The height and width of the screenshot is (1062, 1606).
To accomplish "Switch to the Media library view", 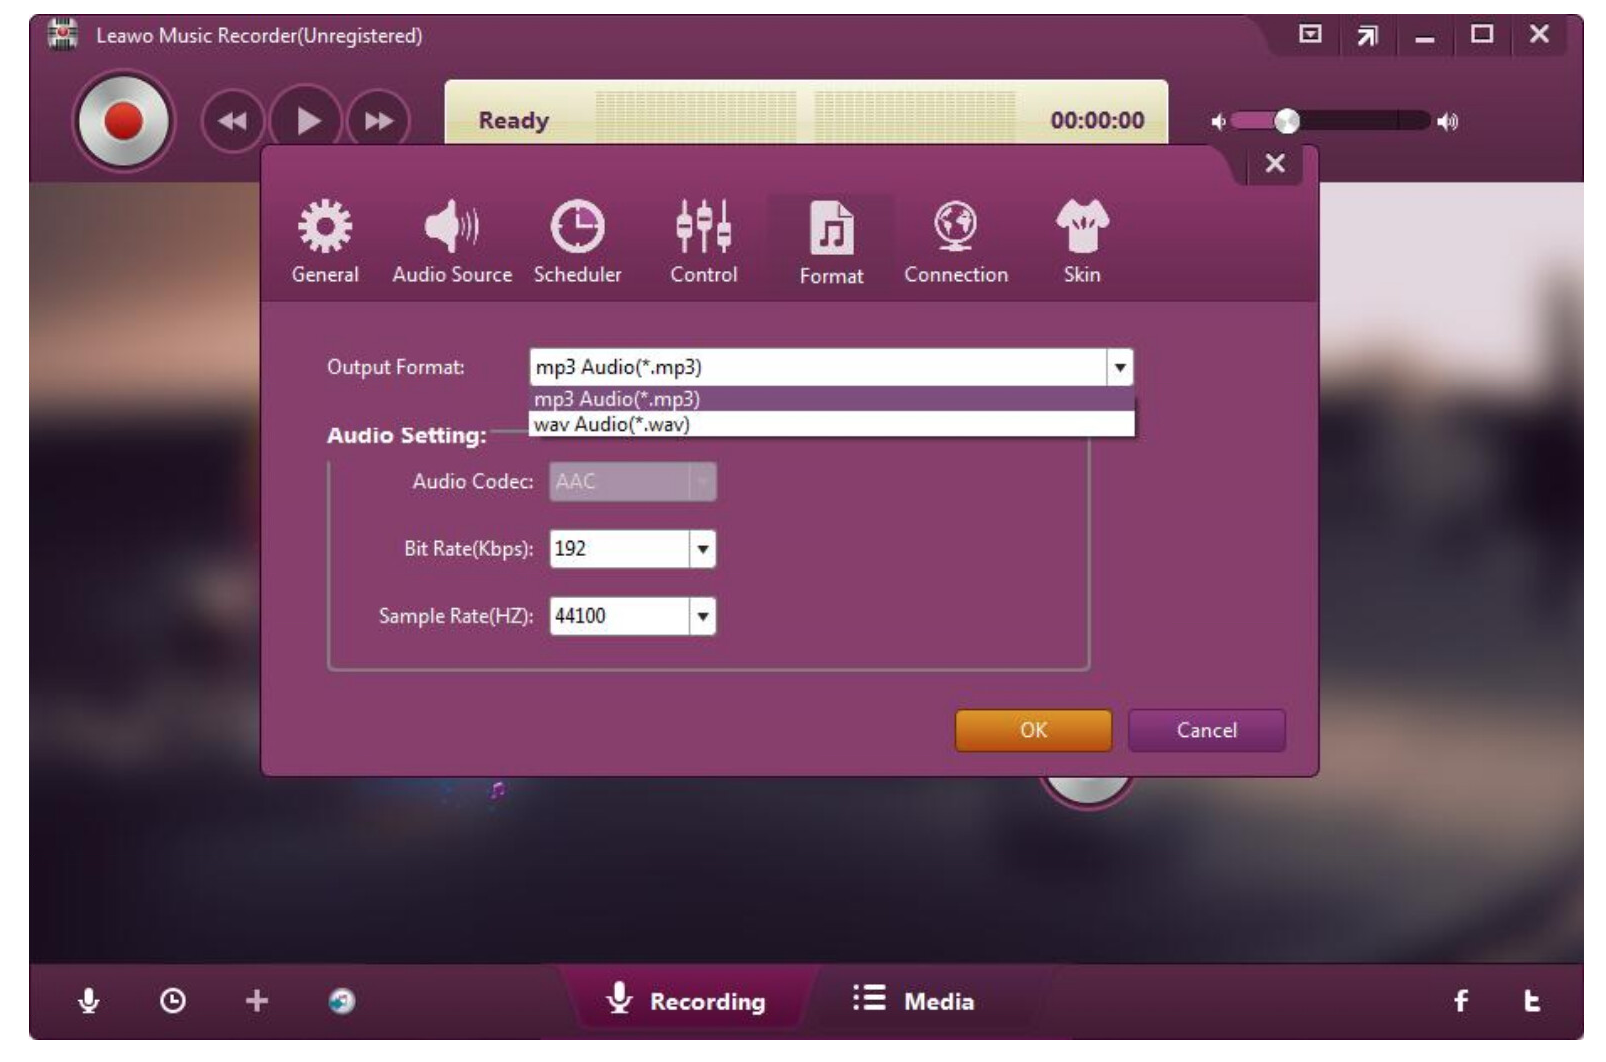I will pos(914,1000).
